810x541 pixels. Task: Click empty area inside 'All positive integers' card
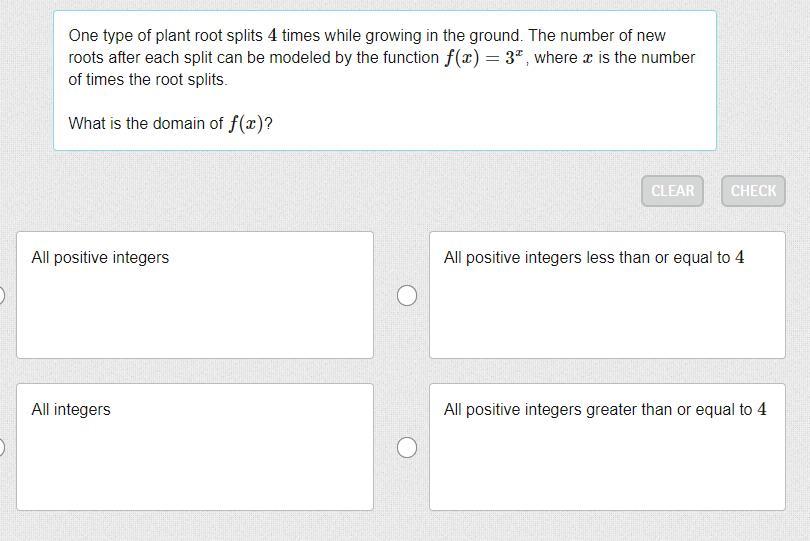(195, 315)
